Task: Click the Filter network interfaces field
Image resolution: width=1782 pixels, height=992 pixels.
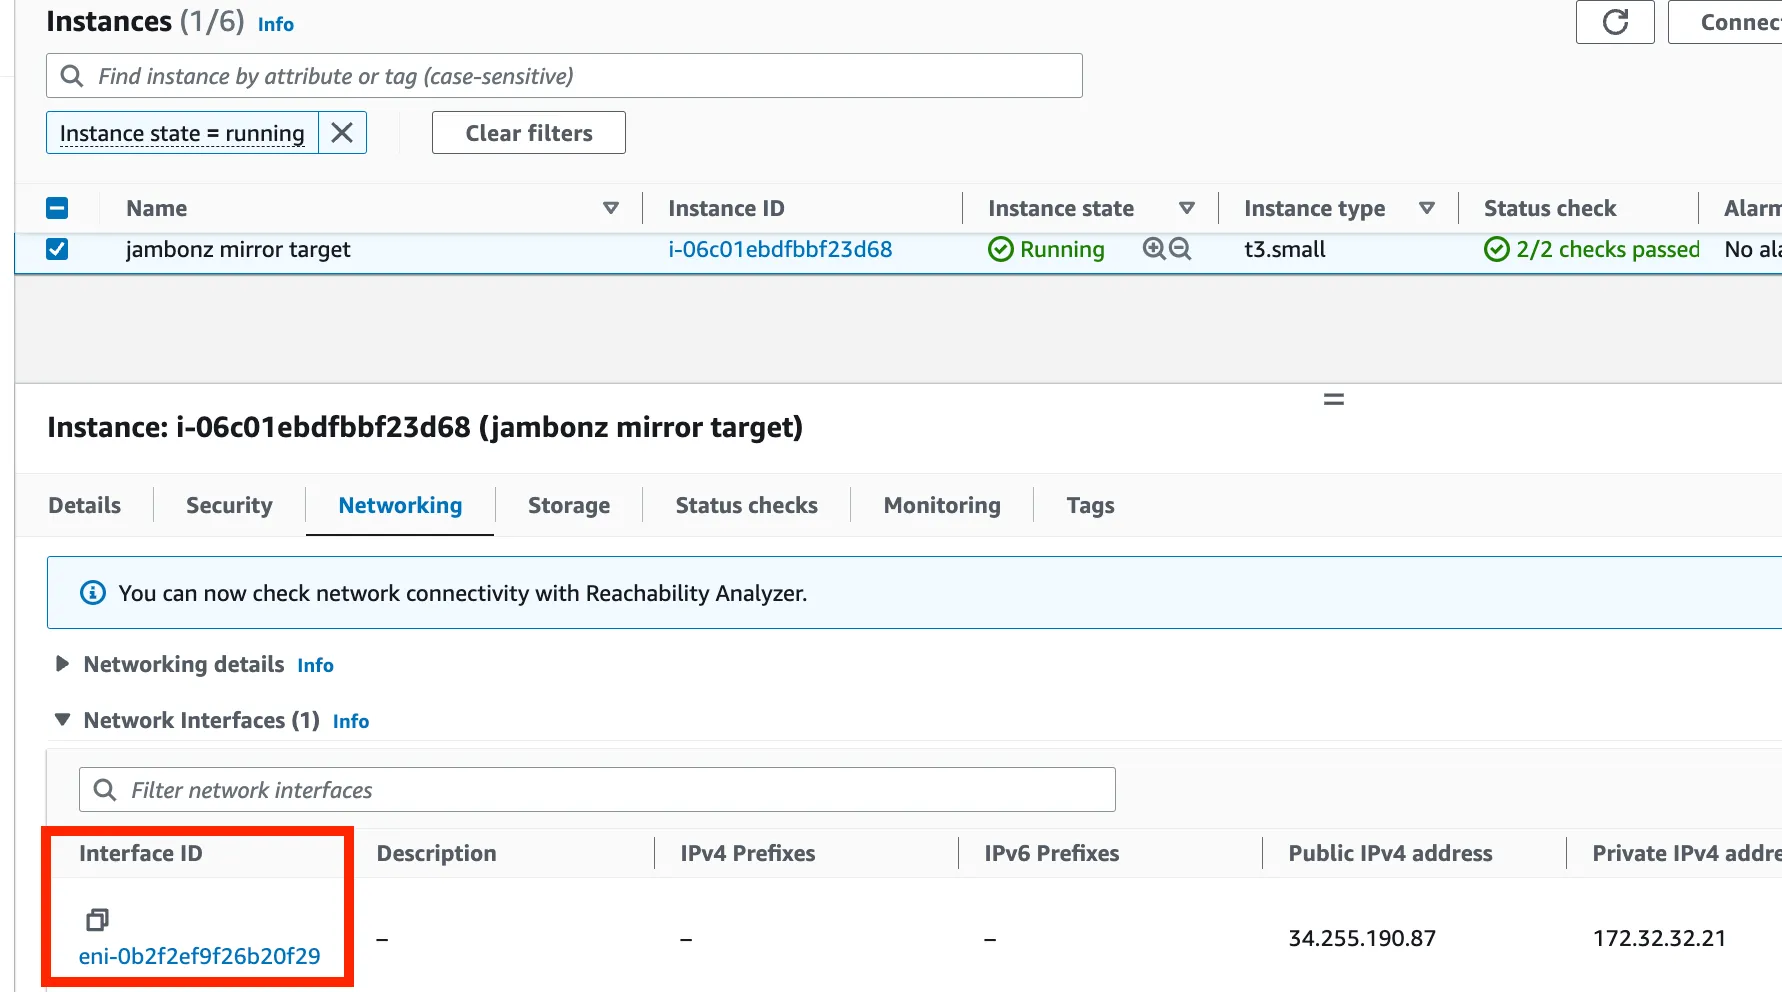Action: pyautogui.click(x=597, y=790)
